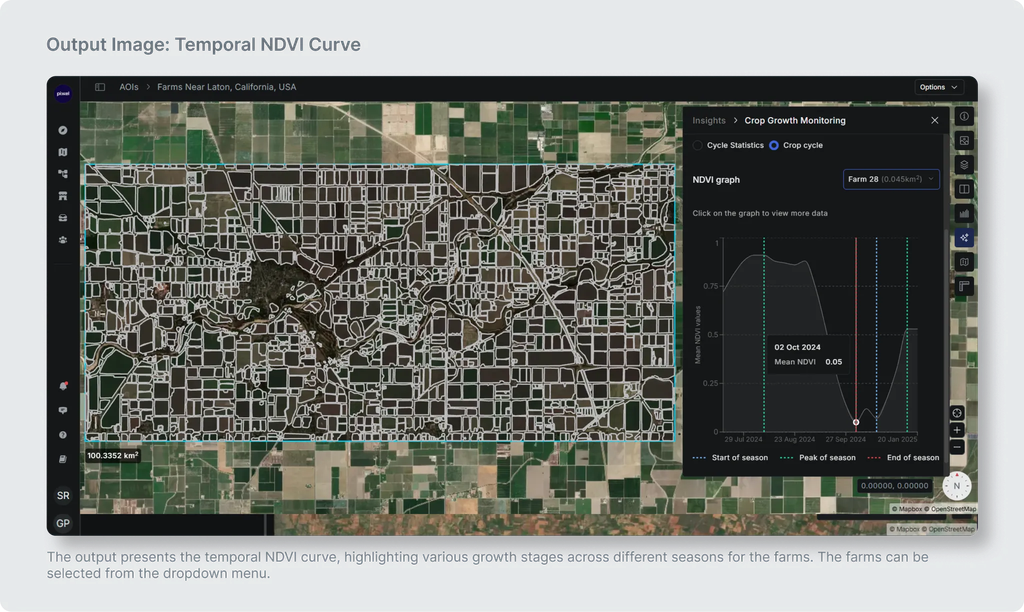The height and width of the screenshot is (612, 1024).
Task: Select the bar chart analytics icon
Action: point(964,214)
